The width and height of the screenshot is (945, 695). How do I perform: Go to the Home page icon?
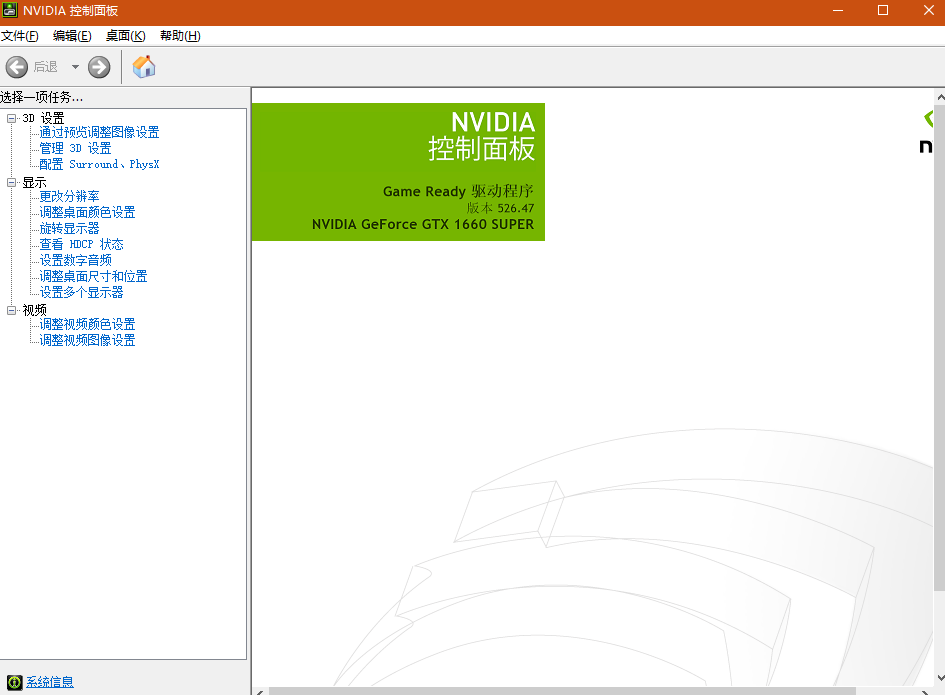(144, 66)
